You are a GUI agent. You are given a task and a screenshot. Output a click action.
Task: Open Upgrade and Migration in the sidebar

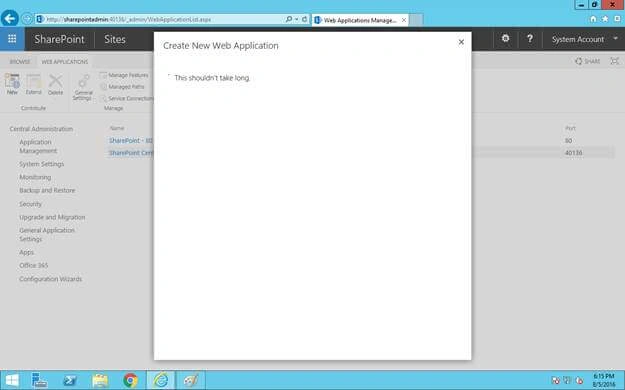(x=52, y=217)
